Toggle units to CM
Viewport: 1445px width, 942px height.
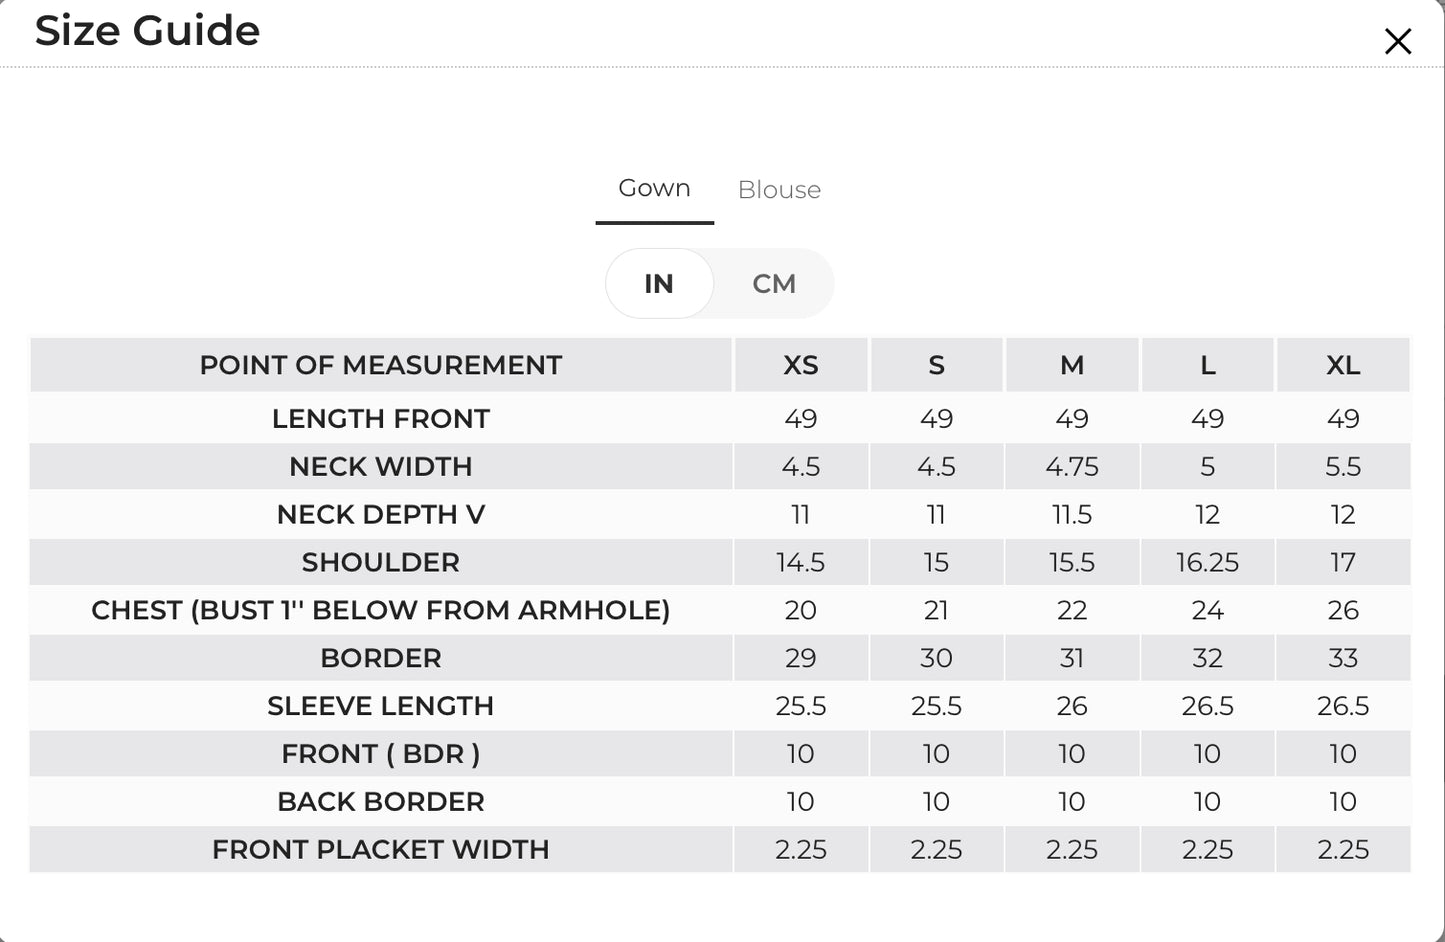click(x=774, y=284)
